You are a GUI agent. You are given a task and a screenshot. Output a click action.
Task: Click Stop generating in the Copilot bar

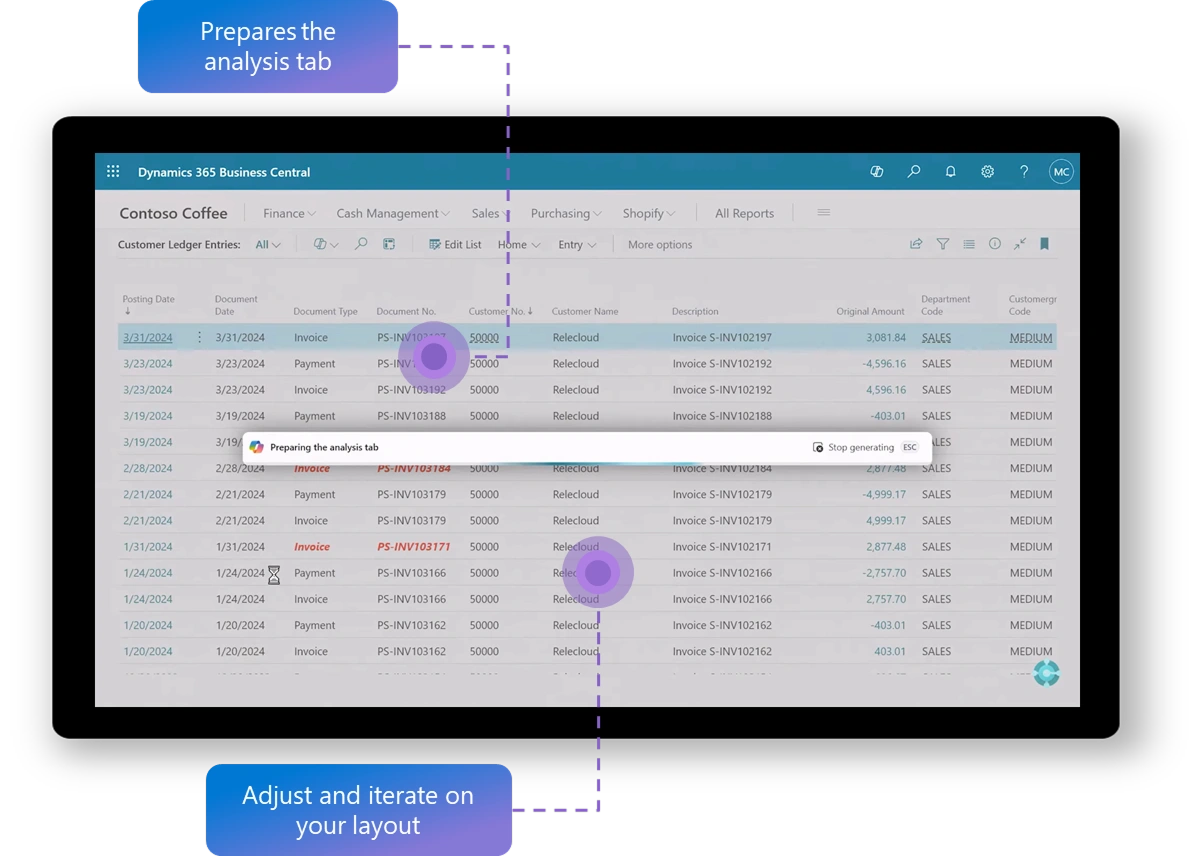[858, 447]
